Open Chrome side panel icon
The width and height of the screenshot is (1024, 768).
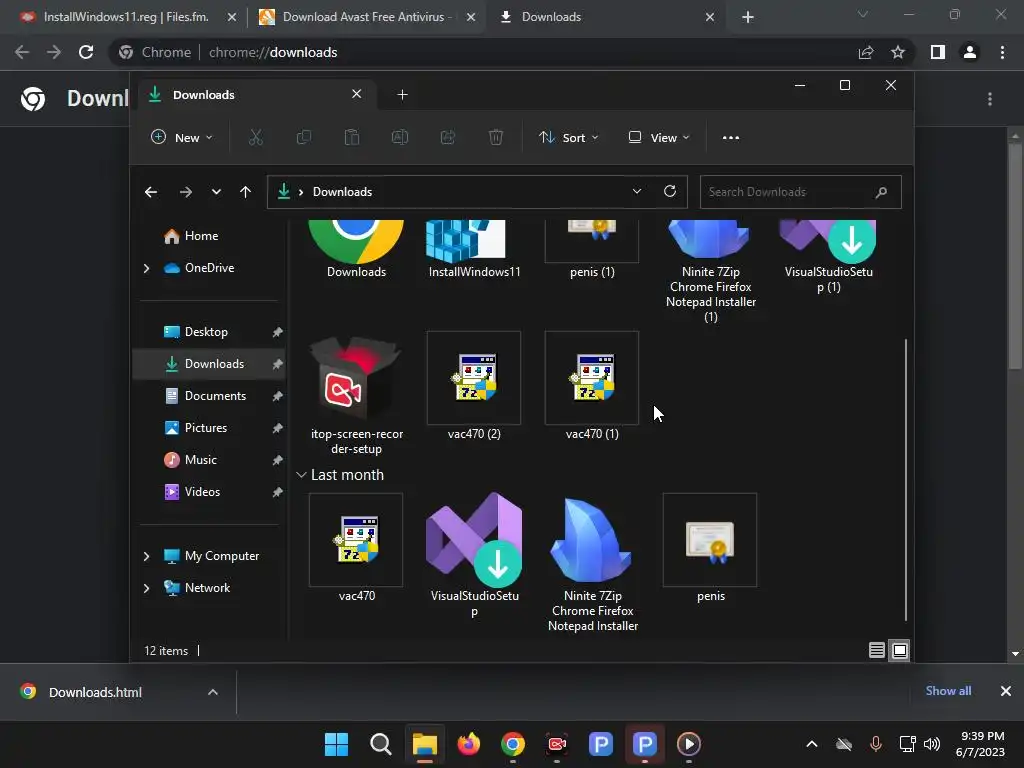click(938, 52)
